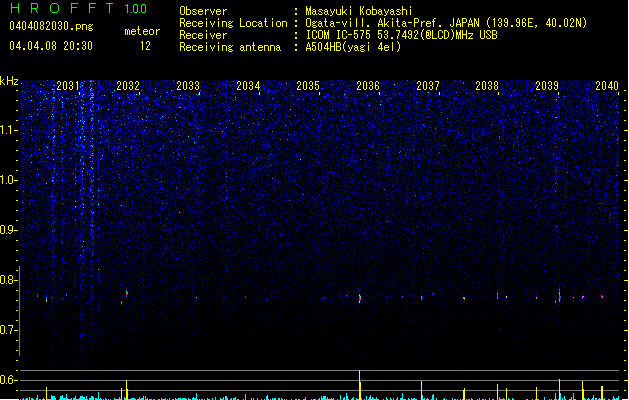This screenshot has width=629, height=400.
Task: Click the 2039 time marker
Action: click(x=547, y=85)
